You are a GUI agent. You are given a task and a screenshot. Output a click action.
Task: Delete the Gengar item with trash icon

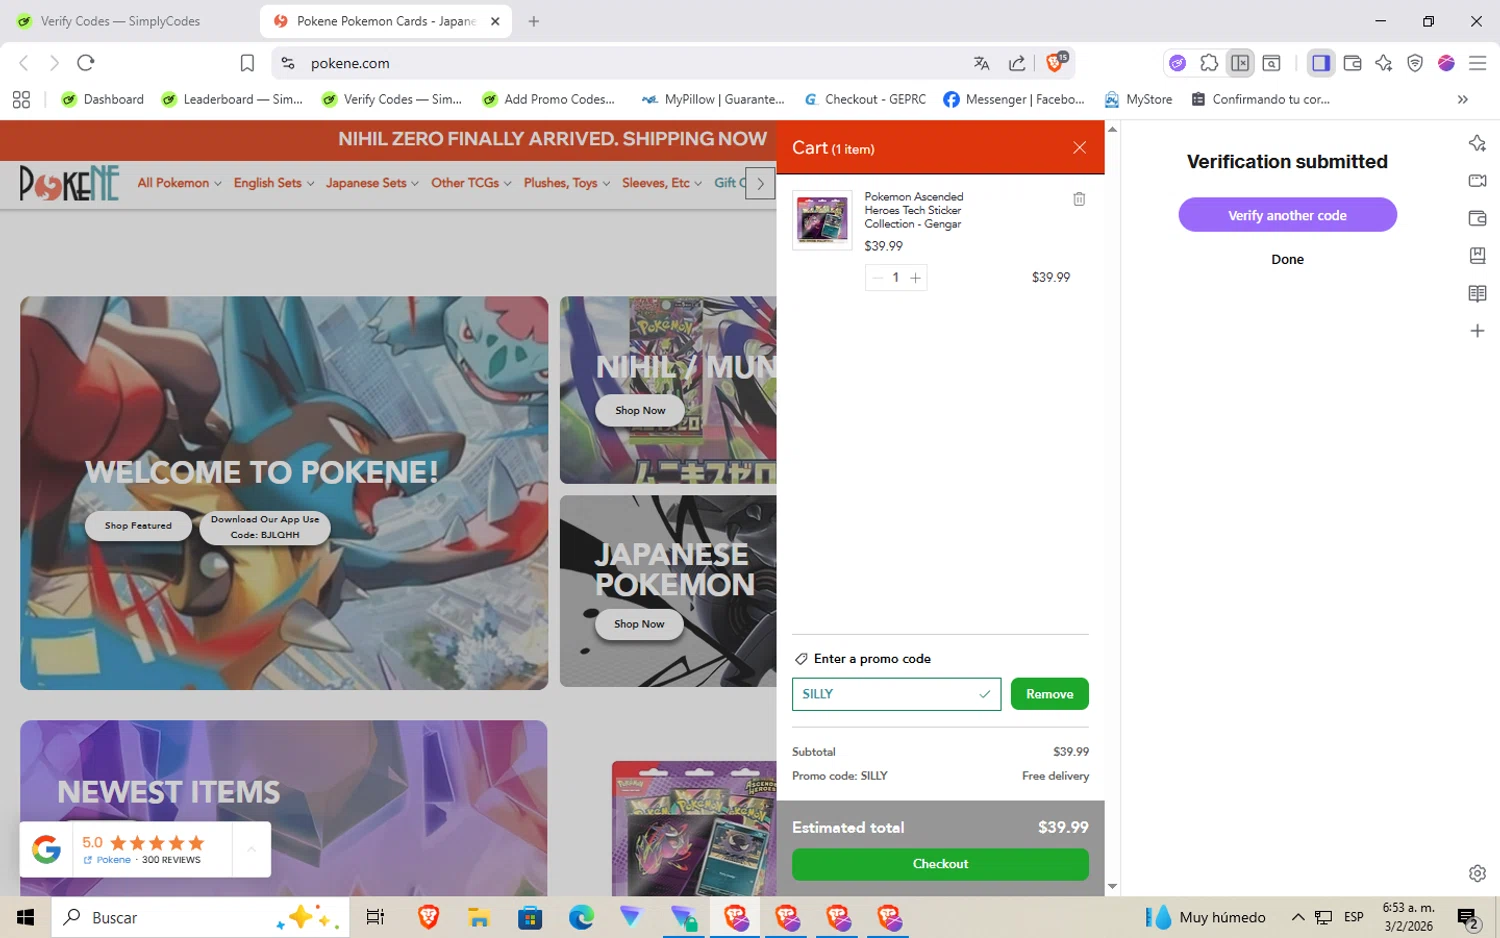(x=1079, y=199)
